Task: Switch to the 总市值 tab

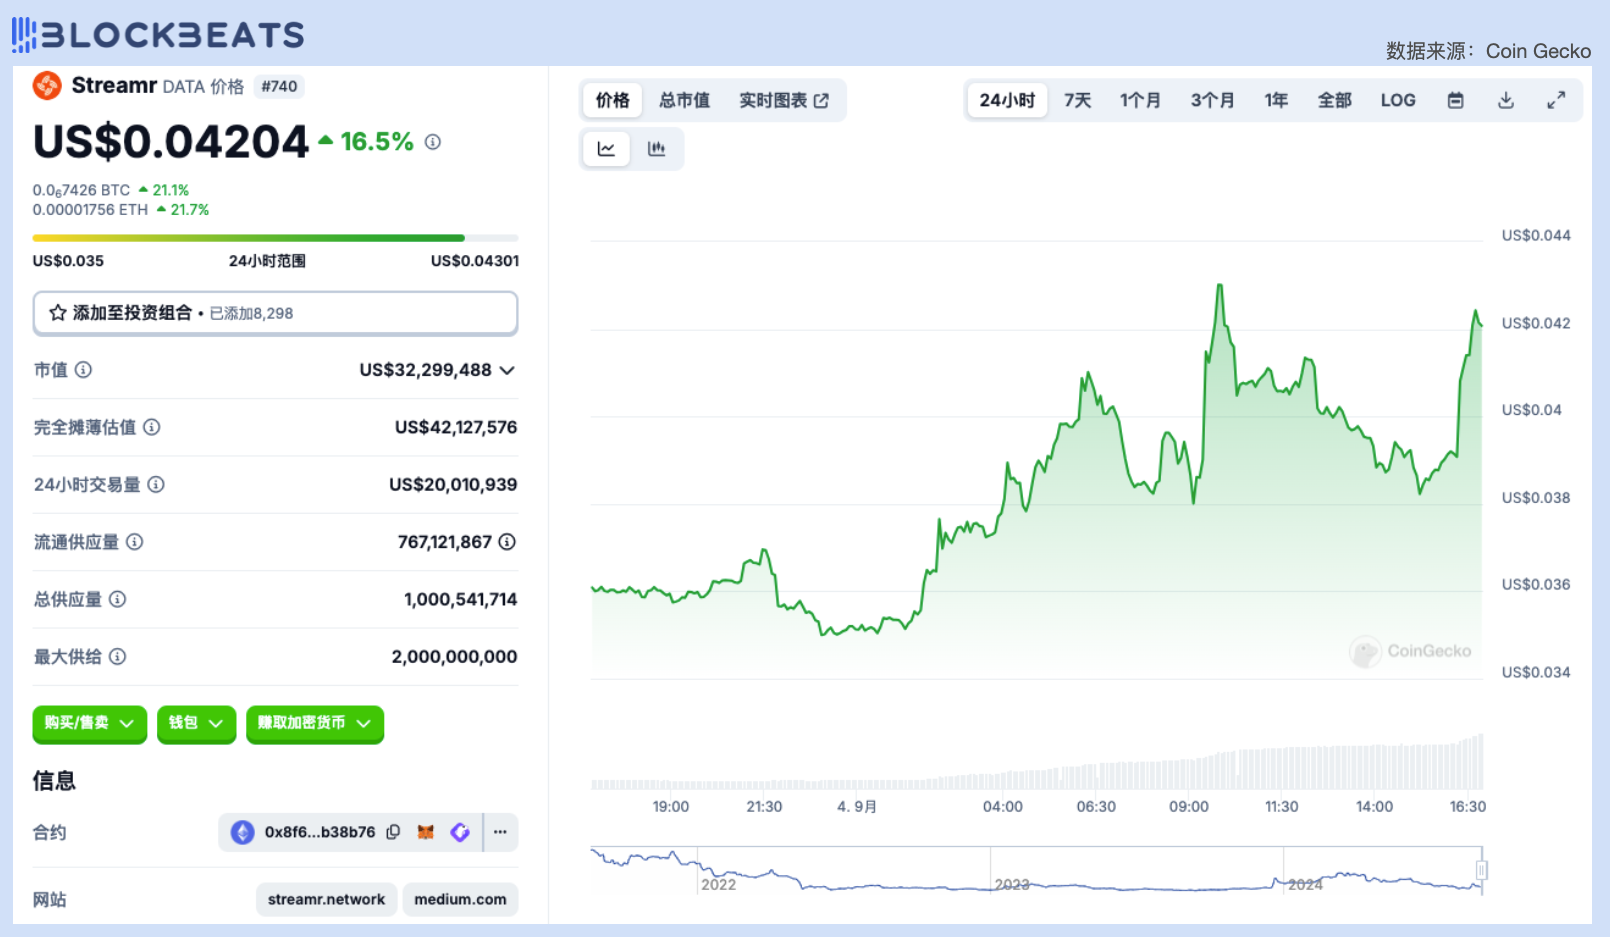Action: (x=684, y=100)
